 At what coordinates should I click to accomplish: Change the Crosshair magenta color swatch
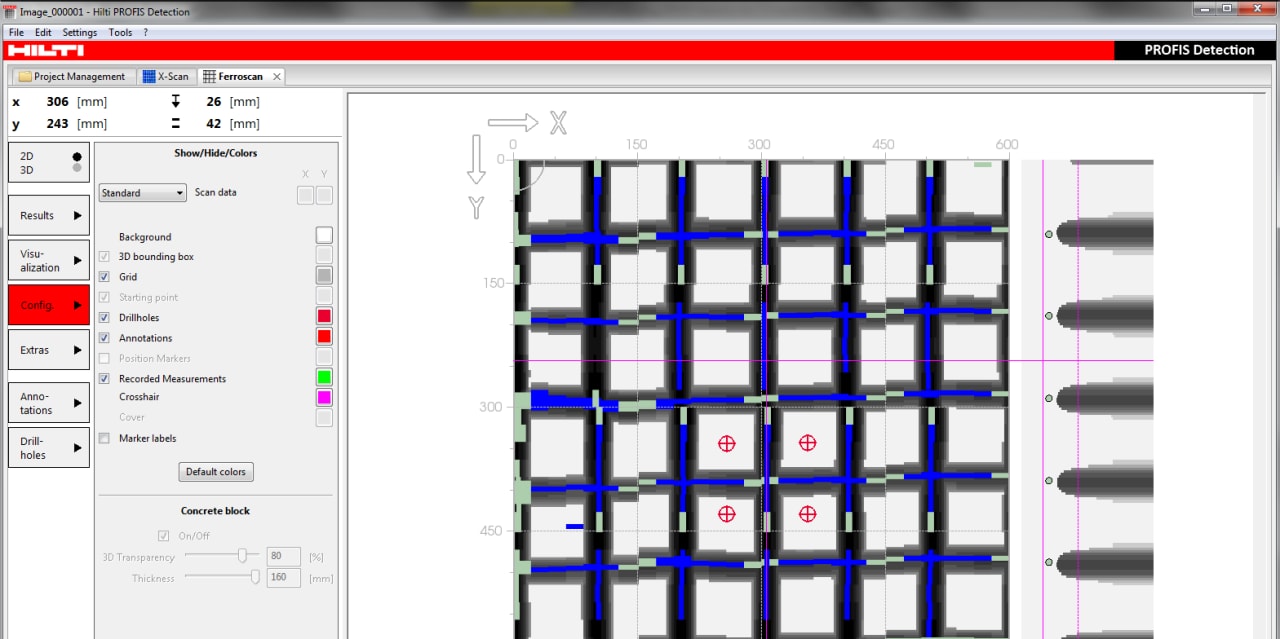(x=324, y=398)
